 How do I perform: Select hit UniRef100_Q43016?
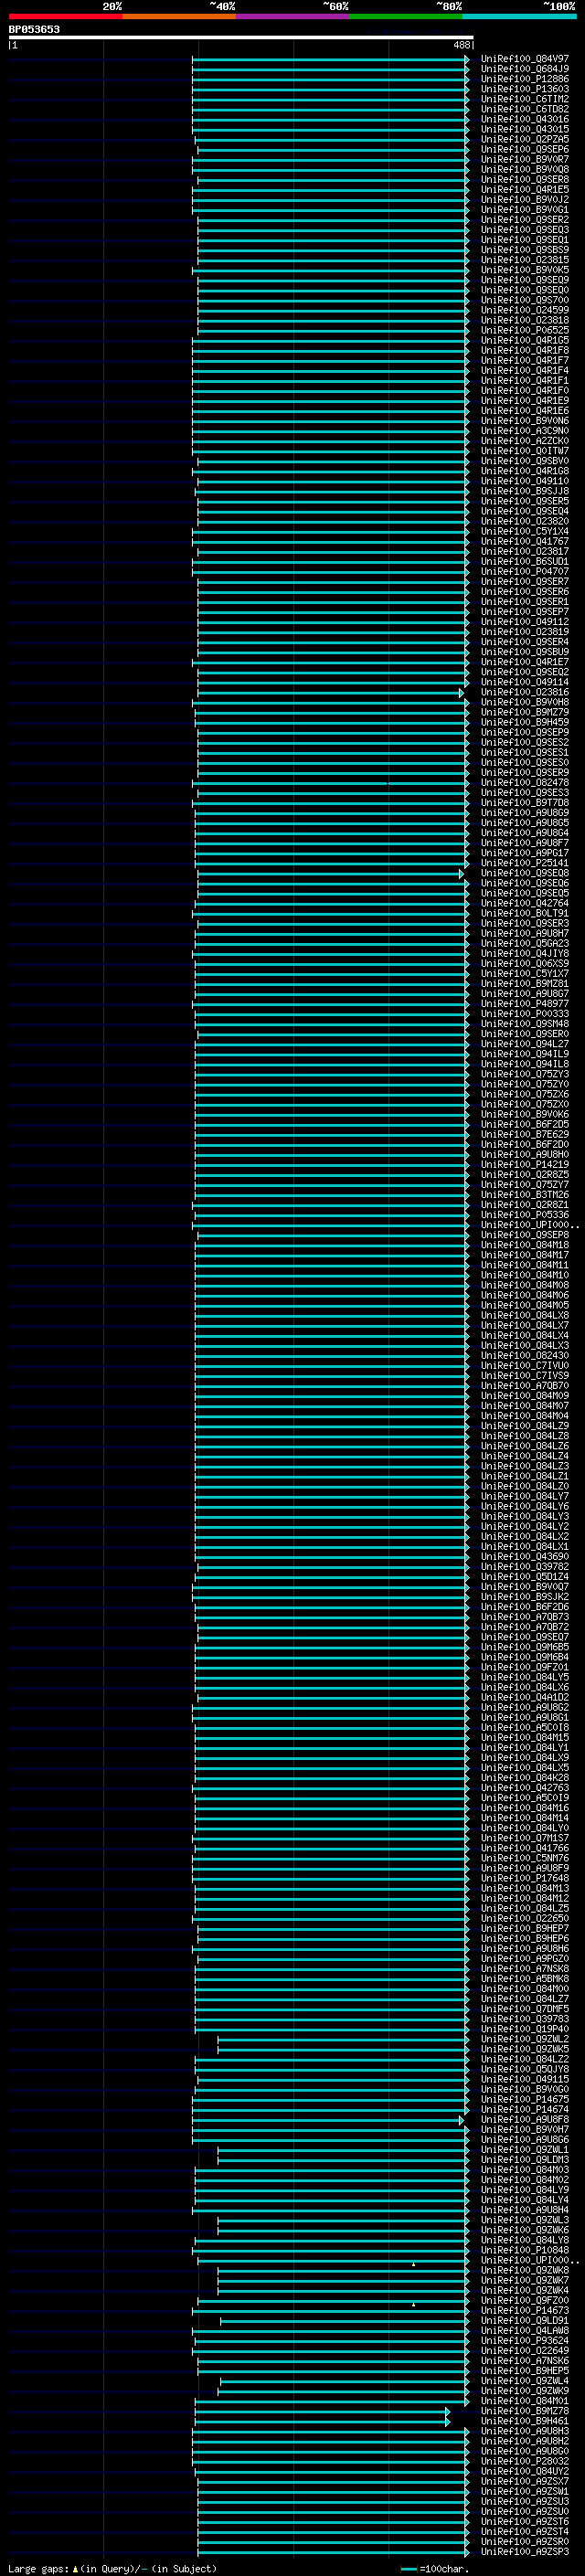[525, 119]
